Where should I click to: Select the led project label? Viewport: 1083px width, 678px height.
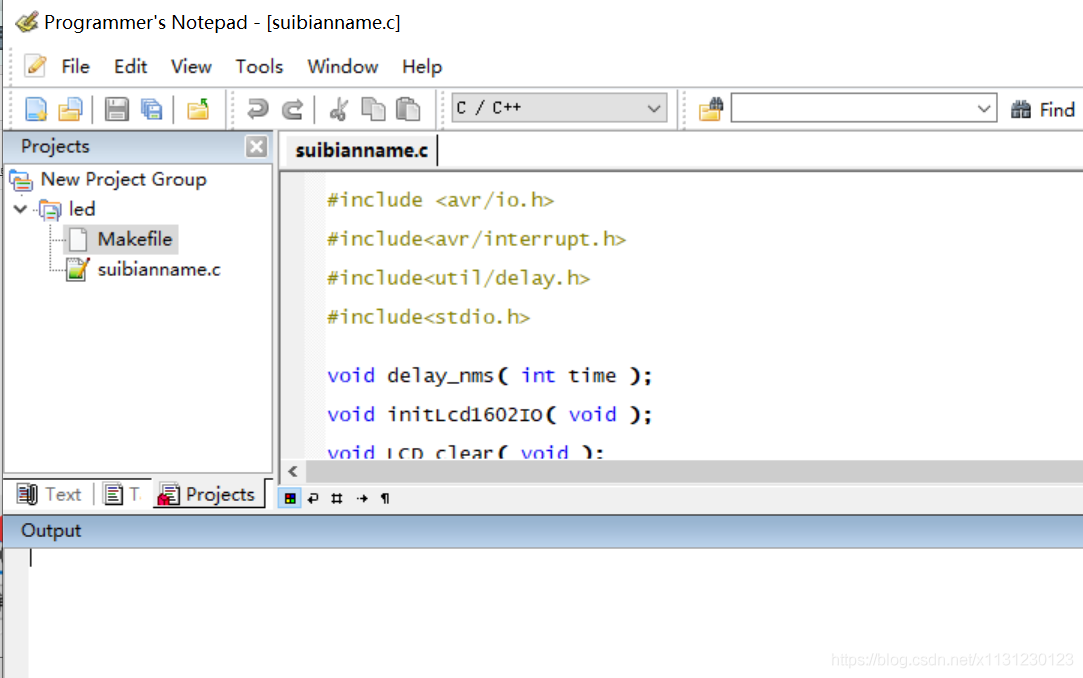pos(82,209)
